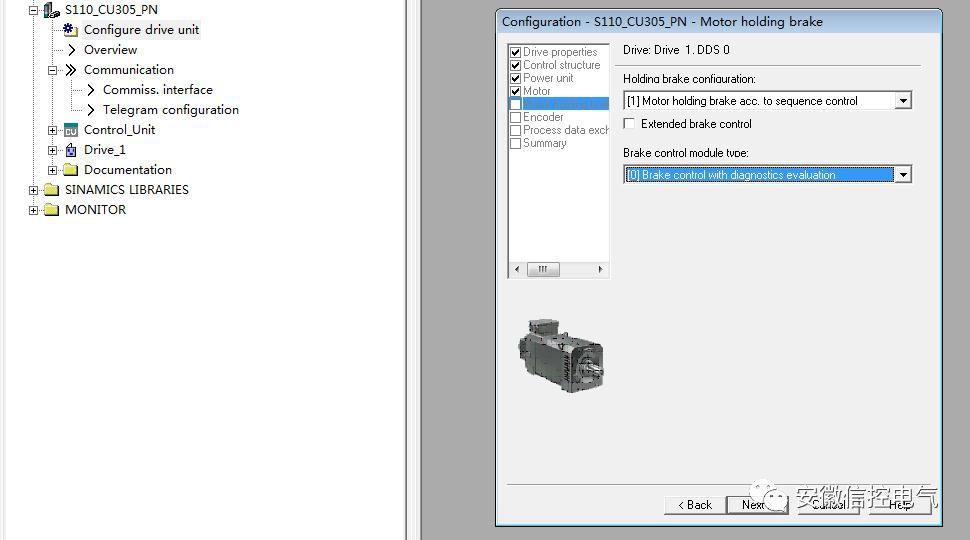Image resolution: width=970 pixels, height=540 pixels.
Task: Select S110_CU305_PN label in tree
Action: 111,10
